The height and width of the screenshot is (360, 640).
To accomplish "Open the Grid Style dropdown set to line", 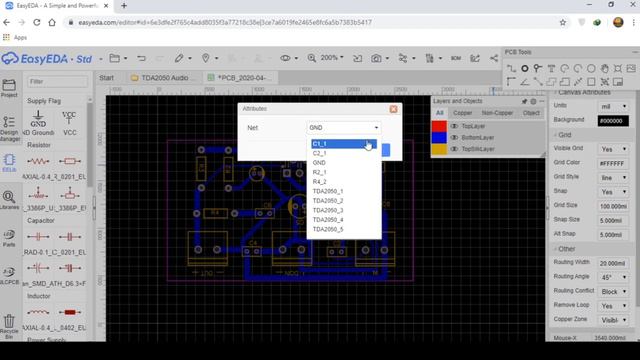I will (613, 178).
